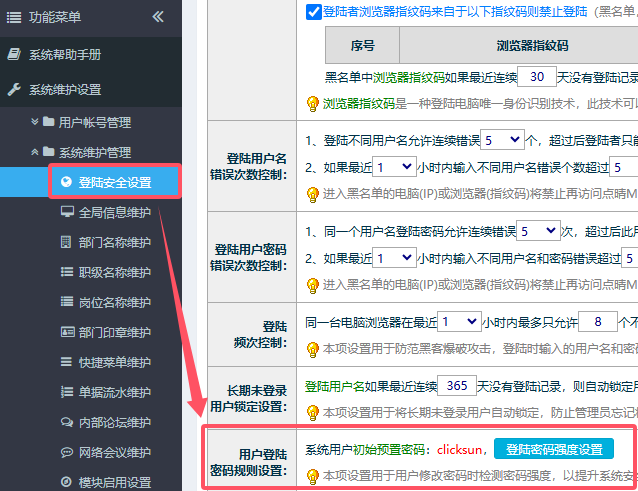This screenshot has width=638, height=491.
Task: Click lightbulb tip icon beside 浏览器指纹码是一种
Action: 312,104
